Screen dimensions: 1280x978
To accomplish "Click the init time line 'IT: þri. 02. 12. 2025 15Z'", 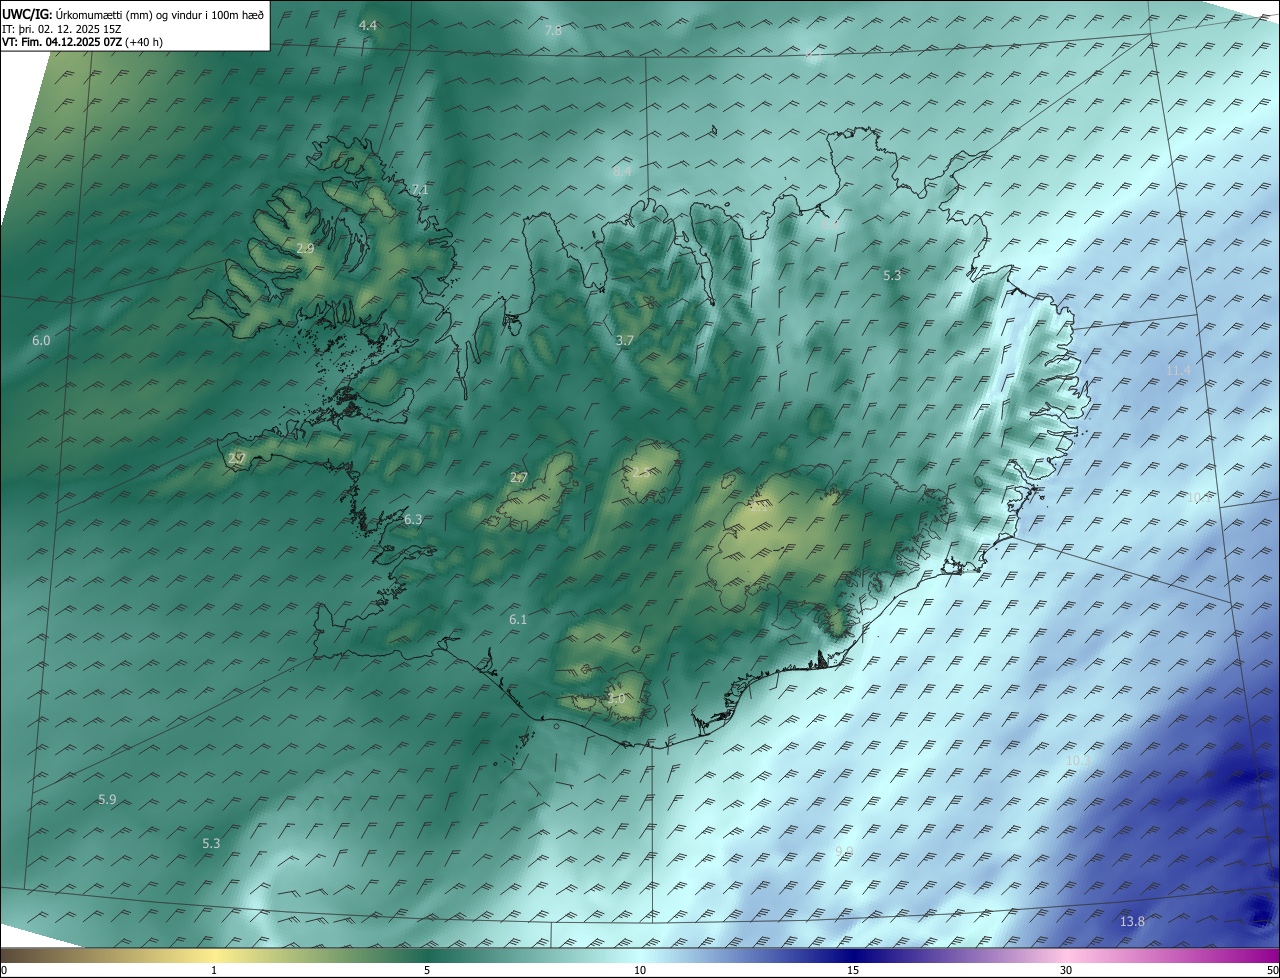I will point(62,29).
